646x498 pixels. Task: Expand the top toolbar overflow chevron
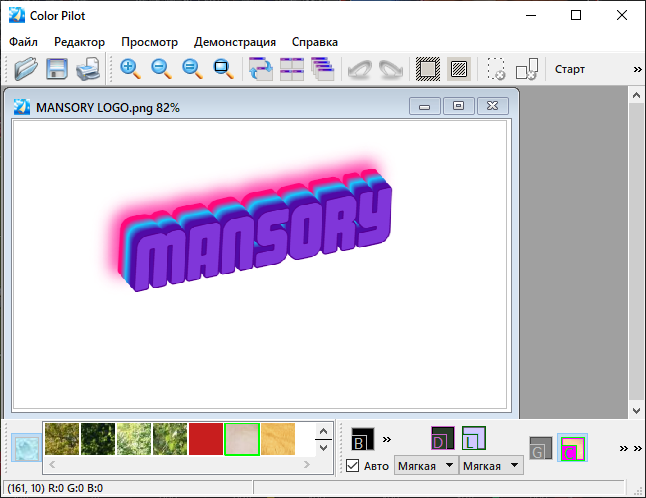click(x=637, y=69)
